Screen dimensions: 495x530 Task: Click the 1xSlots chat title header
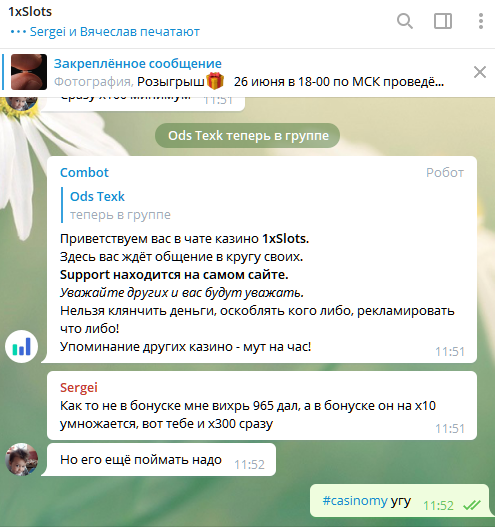pos(30,11)
